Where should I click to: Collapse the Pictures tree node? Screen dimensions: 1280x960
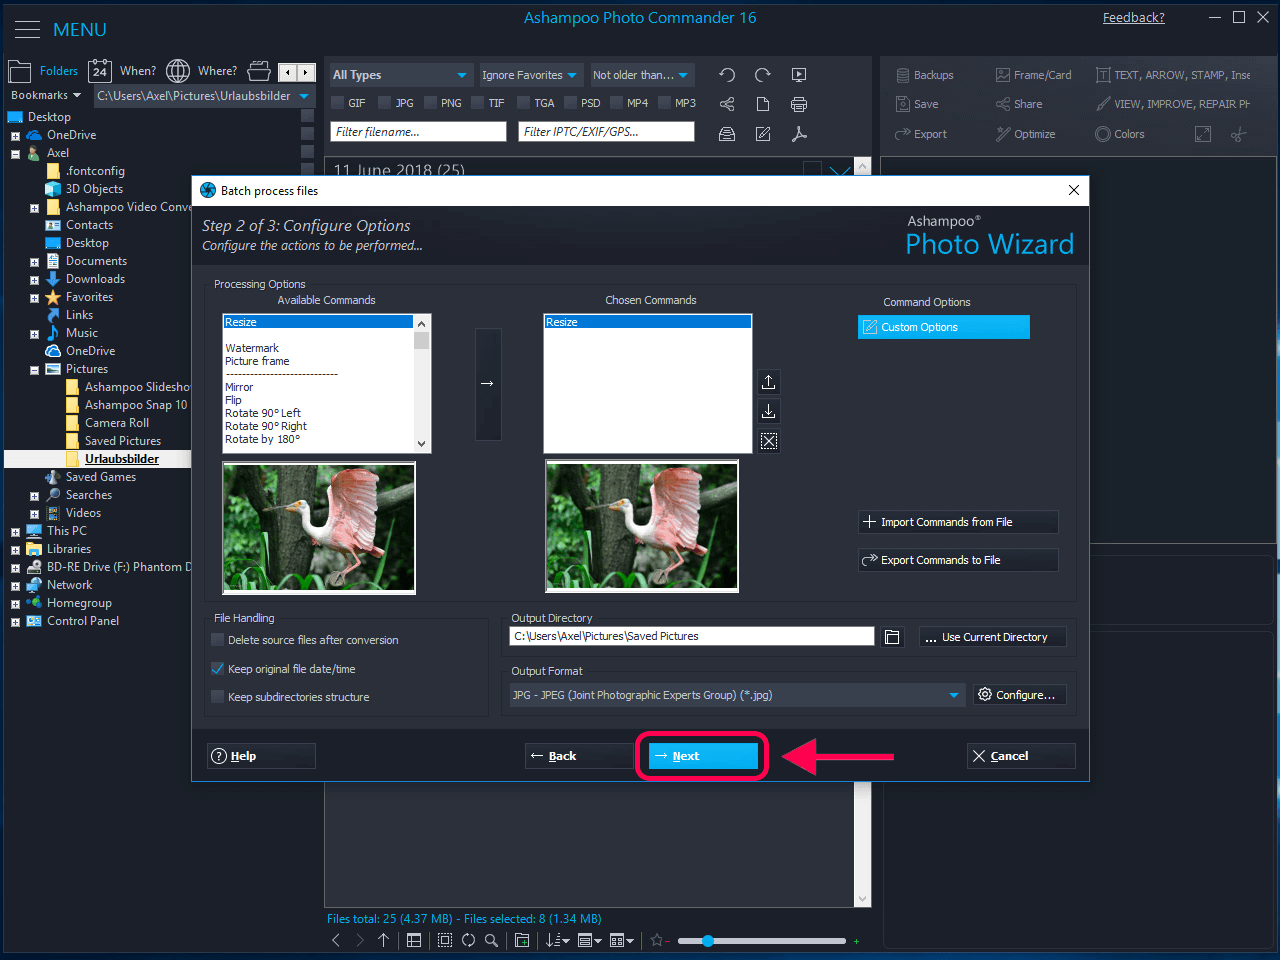pos(34,370)
